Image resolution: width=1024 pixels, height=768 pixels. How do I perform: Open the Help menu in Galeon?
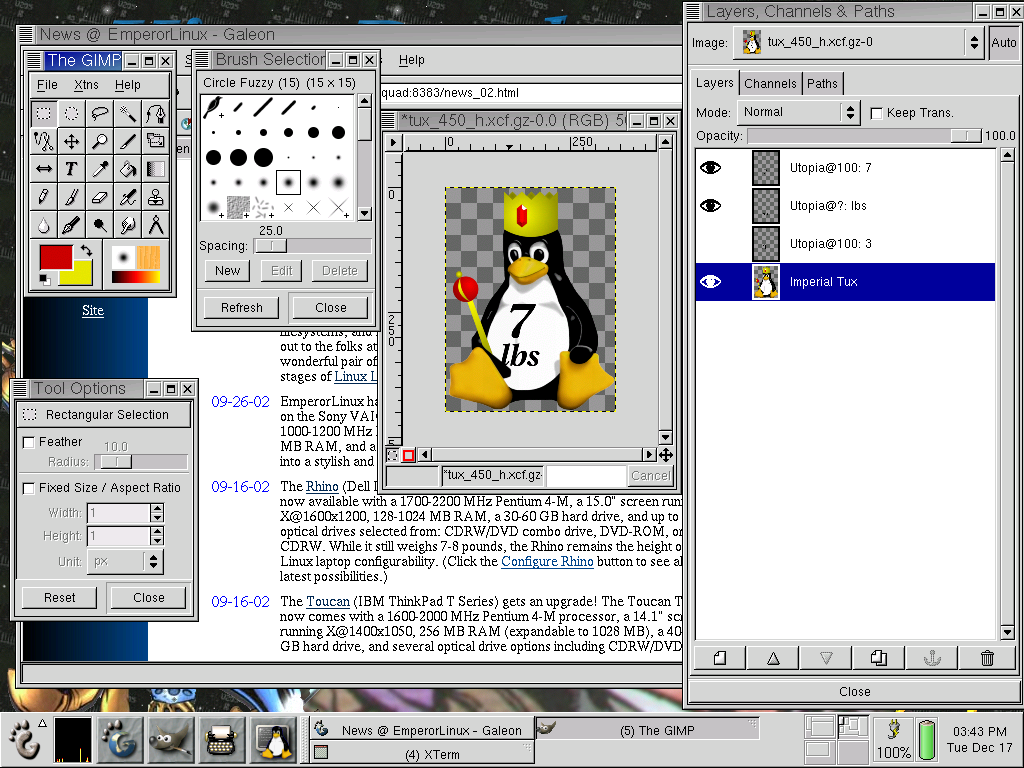411,60
